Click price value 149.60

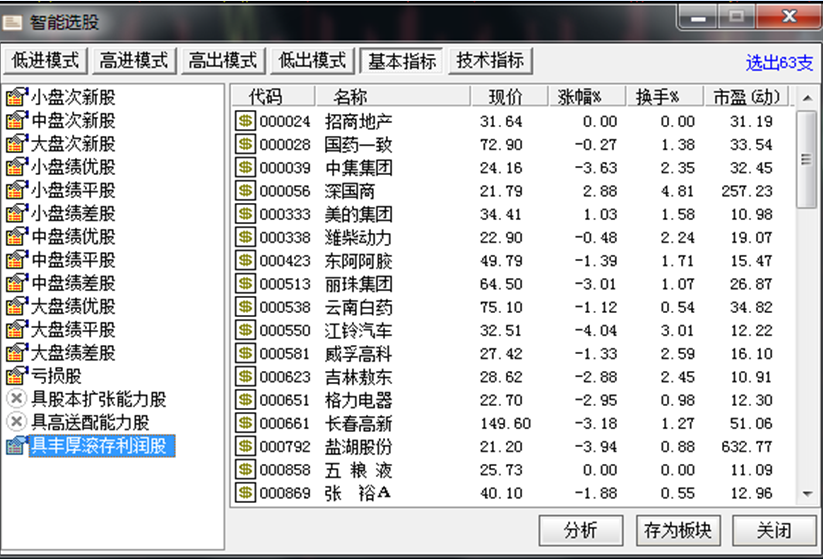[x=505, y=423]
